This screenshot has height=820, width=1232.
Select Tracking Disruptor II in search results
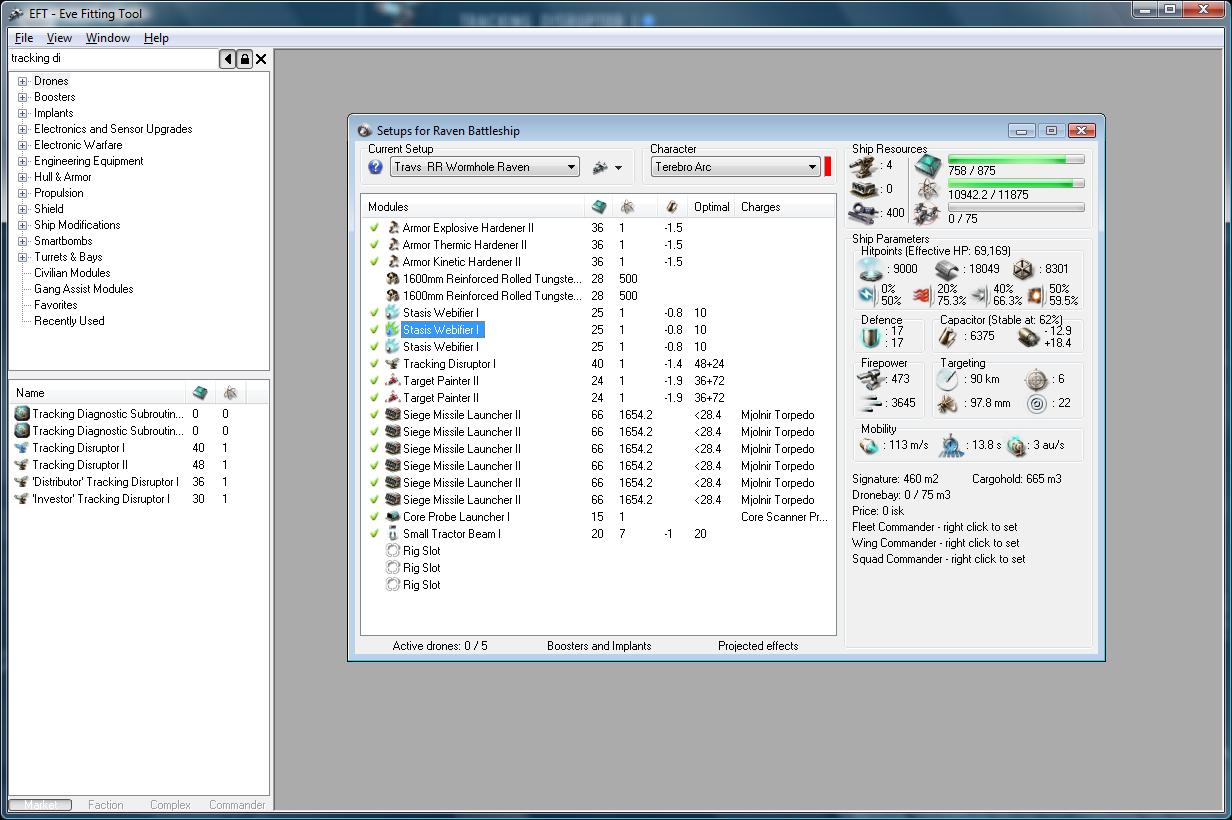point(79,465)
